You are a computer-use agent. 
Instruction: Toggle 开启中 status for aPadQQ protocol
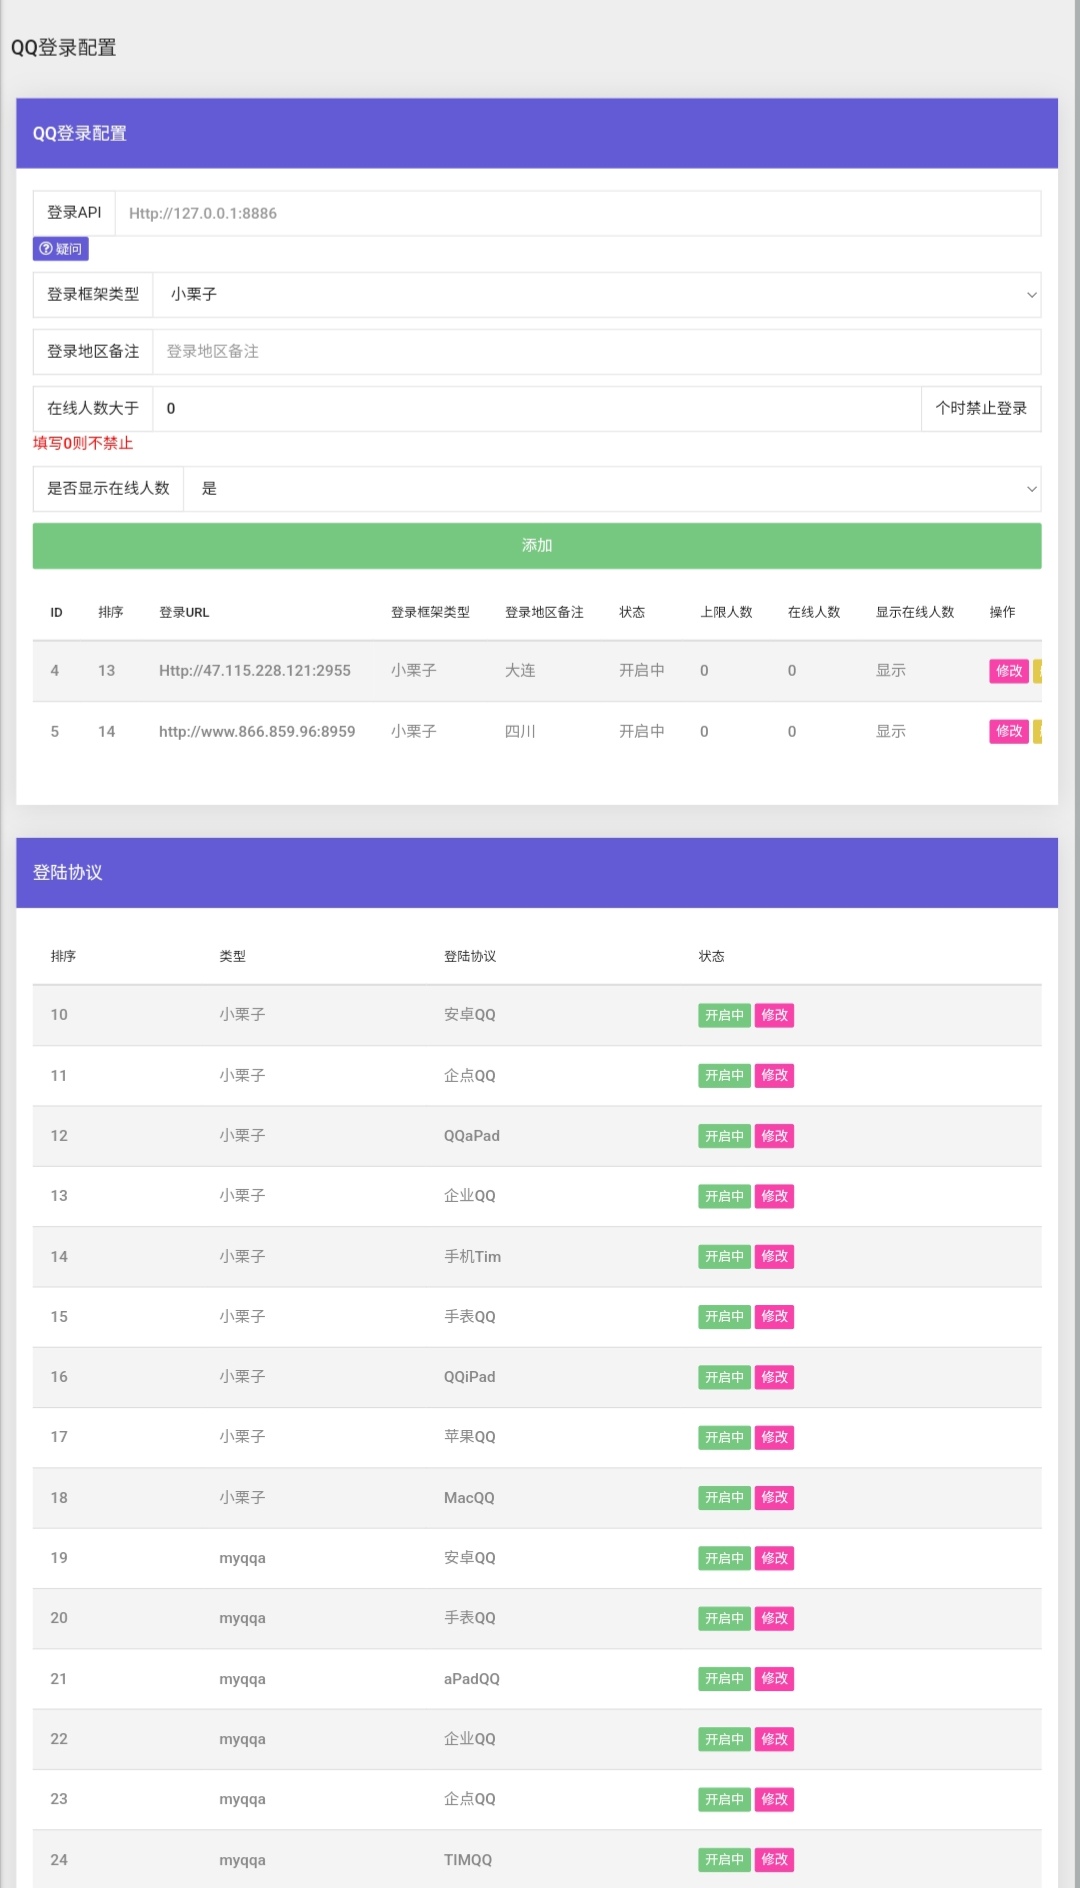(x=724, y=1679)
